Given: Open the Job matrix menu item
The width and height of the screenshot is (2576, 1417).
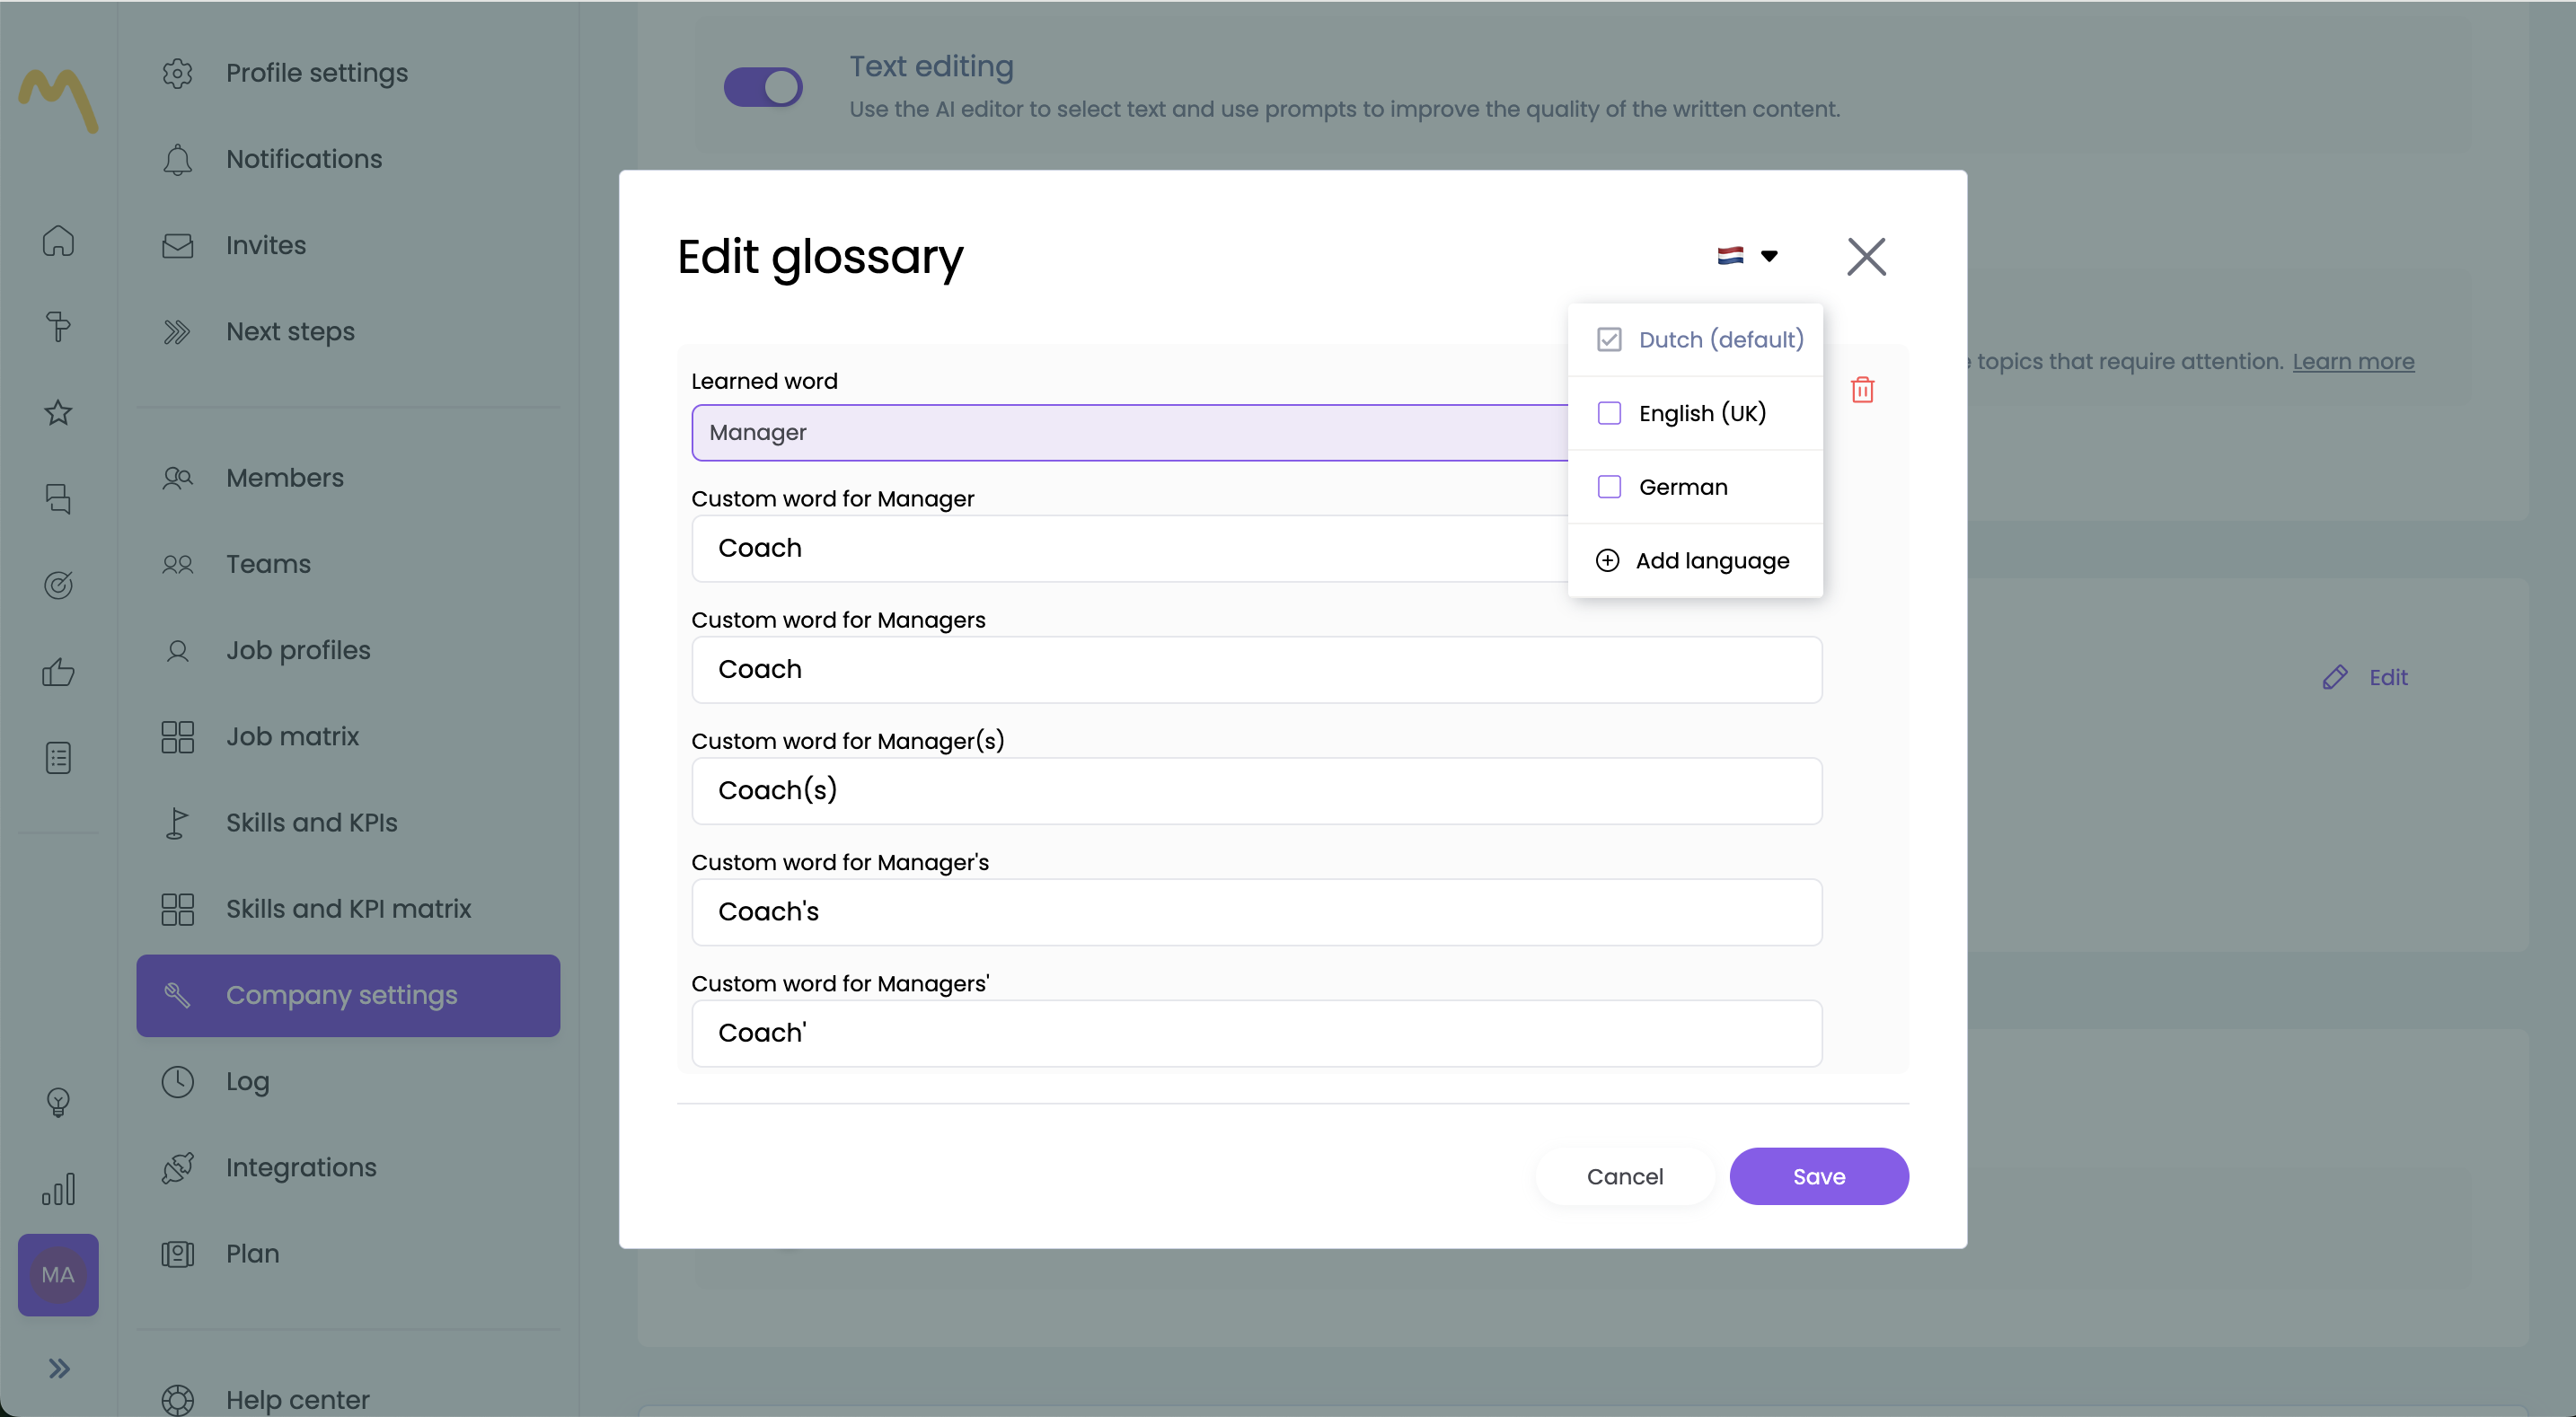Looking at the screenshot, I should point(292,736).
